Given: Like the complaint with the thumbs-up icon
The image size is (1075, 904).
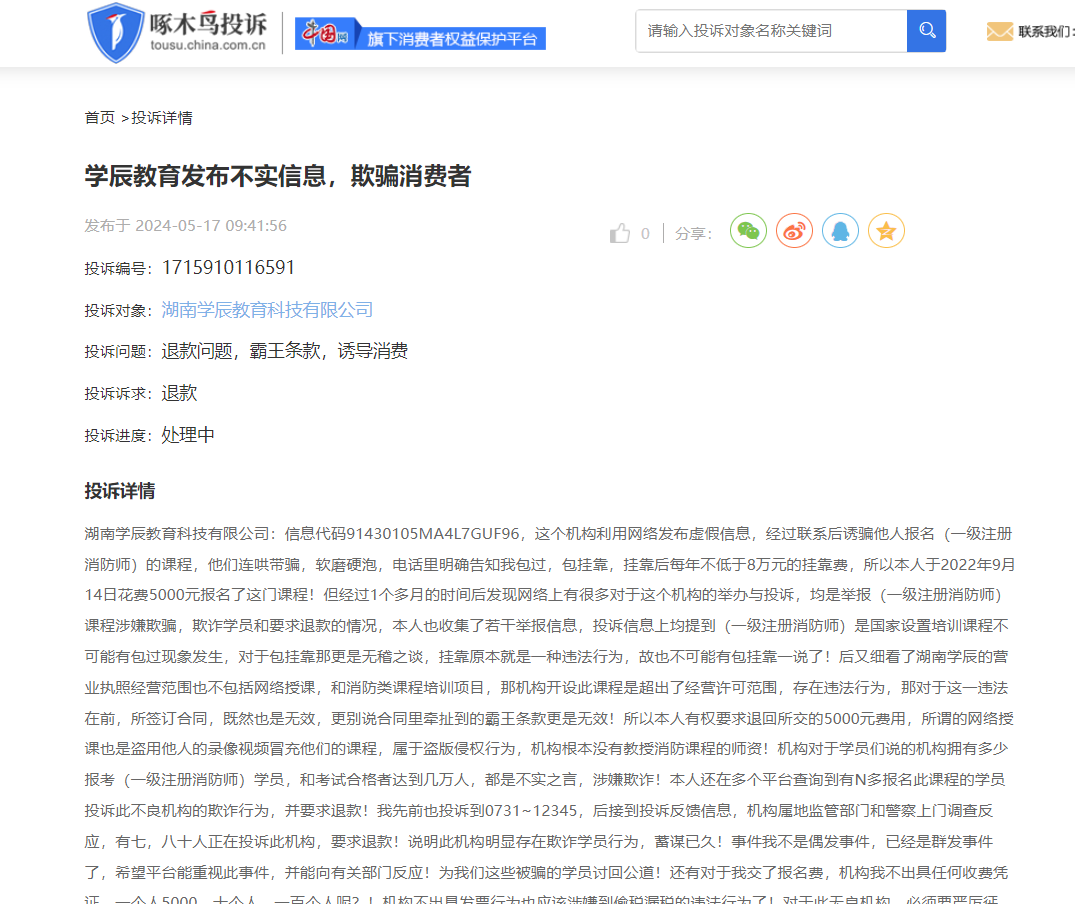Looking at the screenshot, I should click(x=620, y=234).
